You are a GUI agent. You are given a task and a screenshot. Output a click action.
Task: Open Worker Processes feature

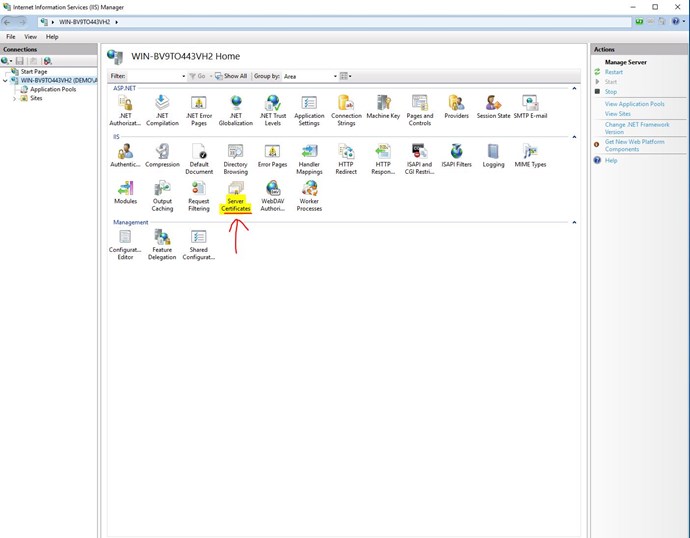tap(309, 196)
